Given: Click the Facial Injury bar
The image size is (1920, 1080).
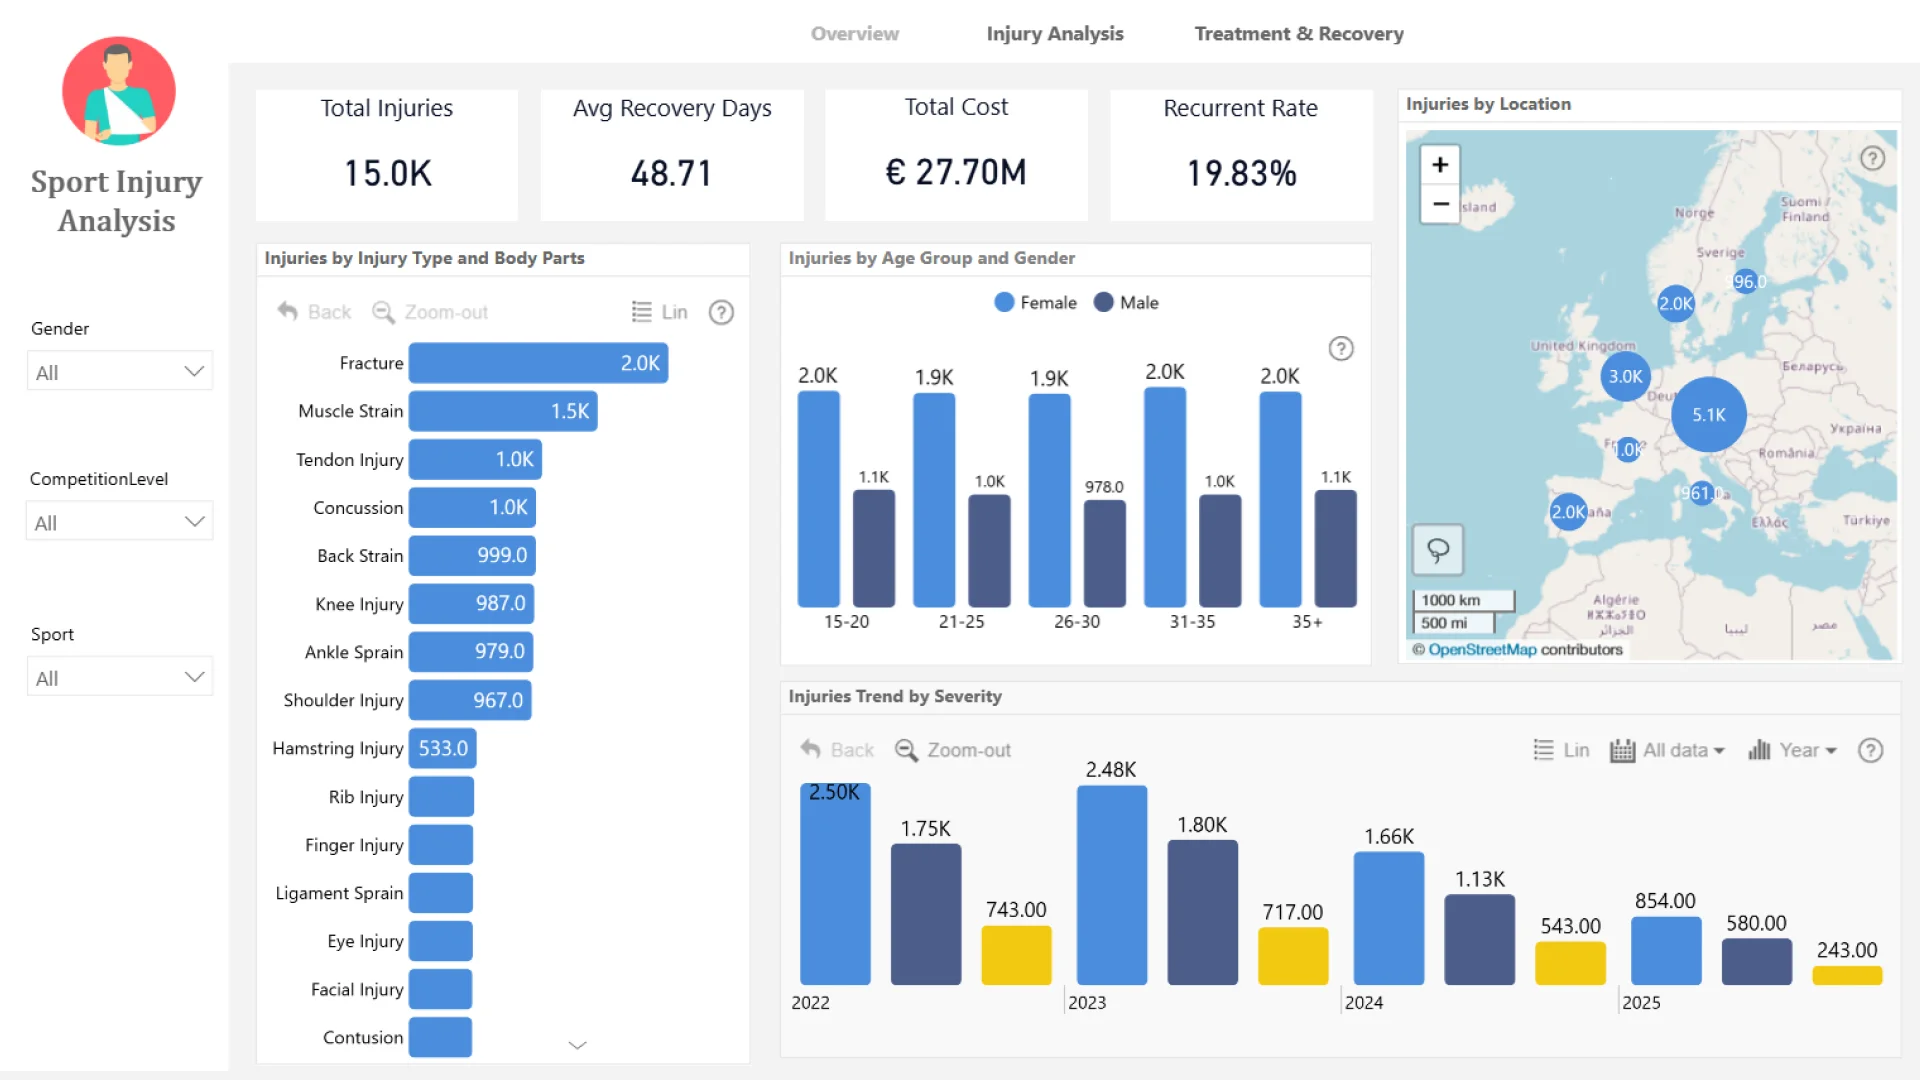Looking at the screenshot, I should click(x=440, y=989).
